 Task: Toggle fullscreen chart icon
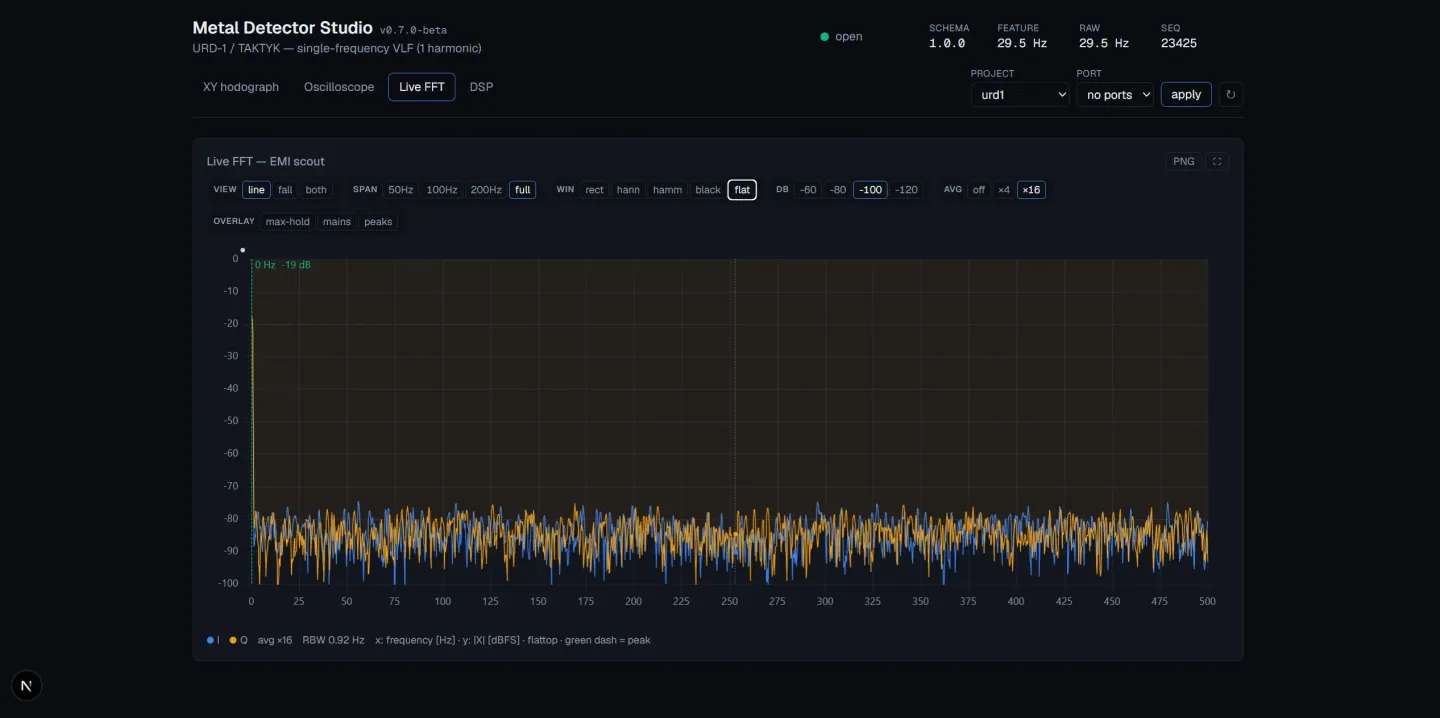click(x=1217, y=161)
